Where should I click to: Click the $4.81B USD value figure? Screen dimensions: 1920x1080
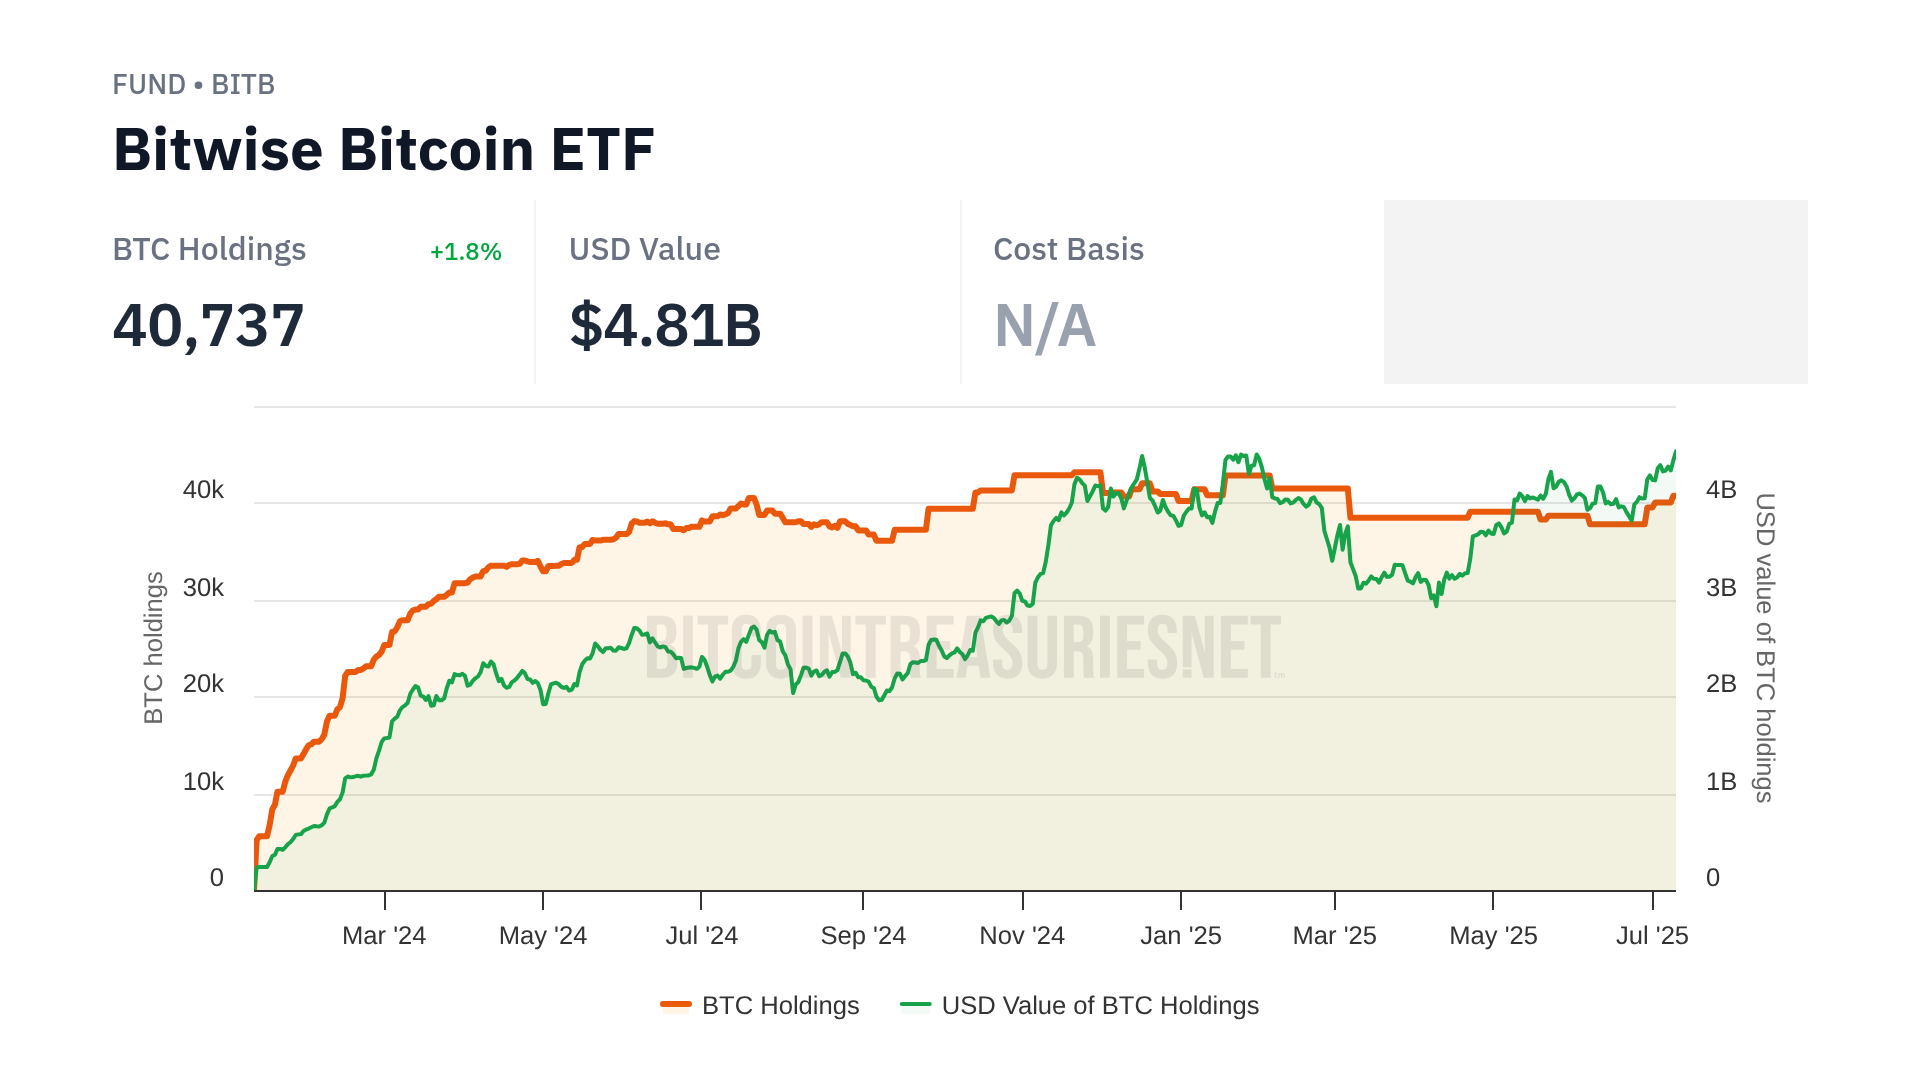(x=665, y=326)
